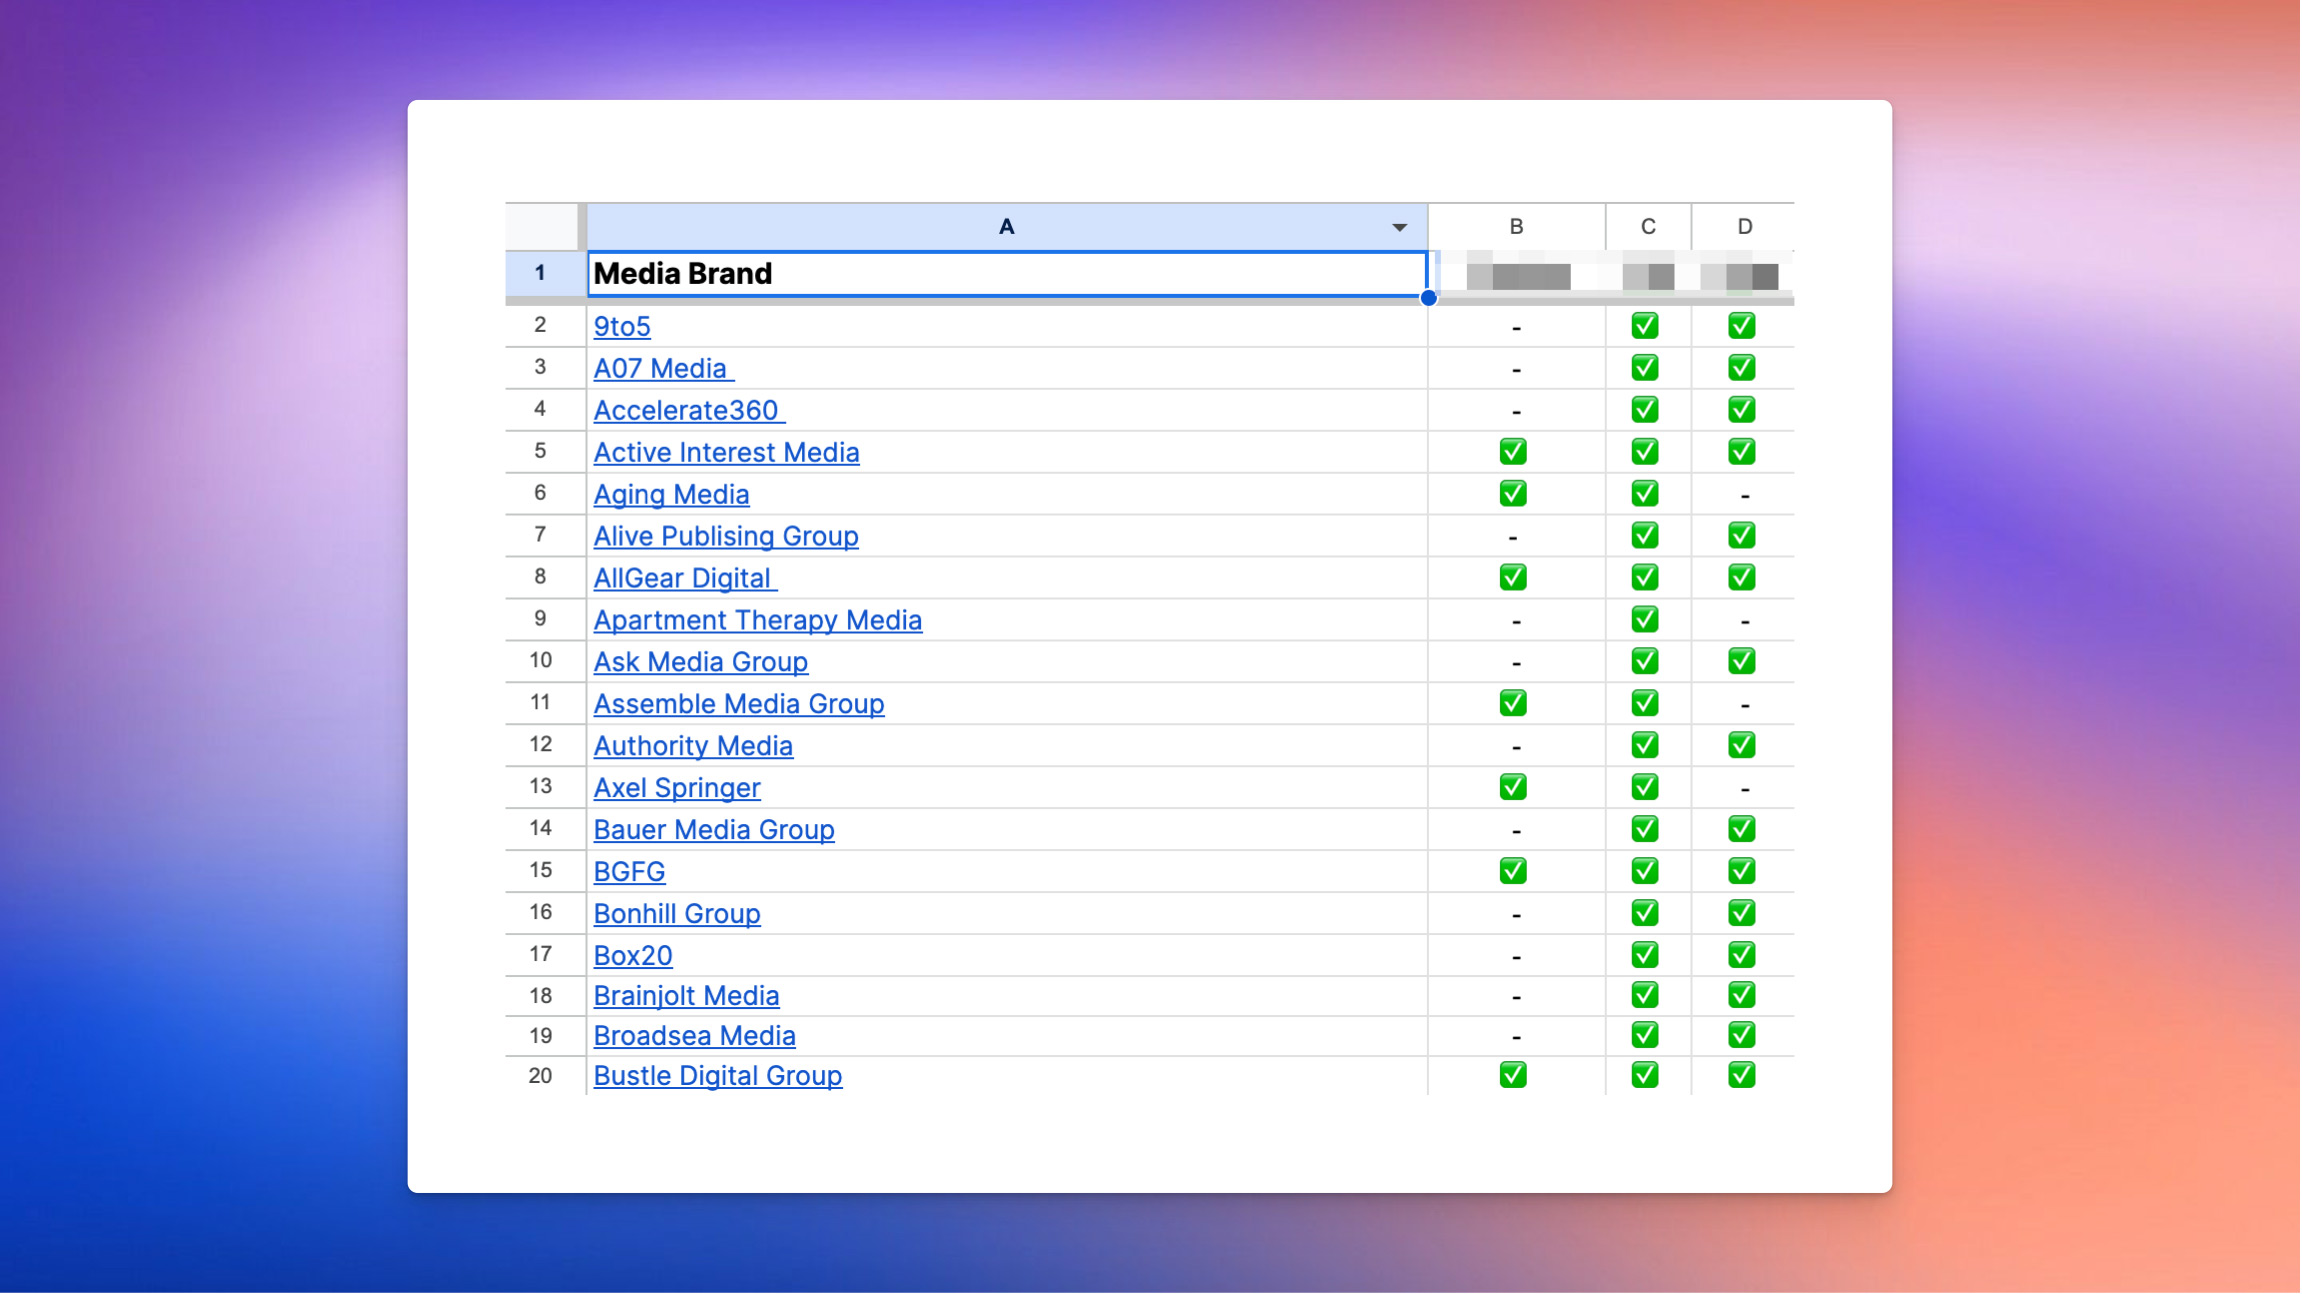Click column D dash cell for Aging Media

[1744, 496]
